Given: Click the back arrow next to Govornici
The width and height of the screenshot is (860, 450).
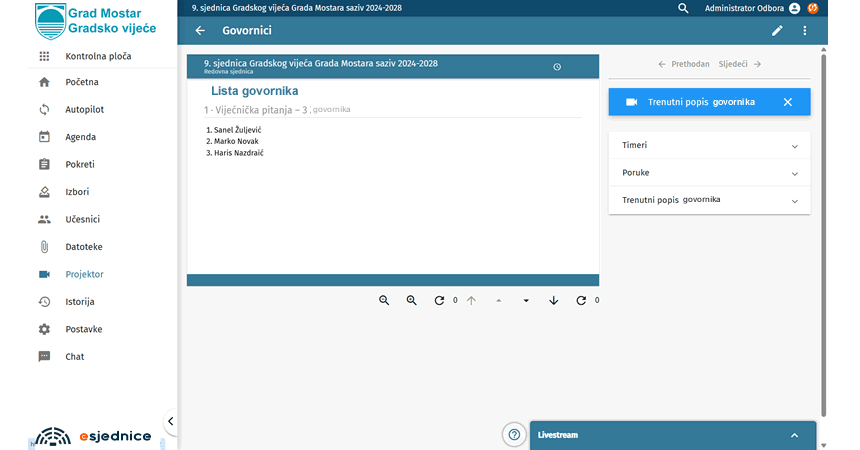Looking at the screenshot, I should [x=200, y=31].
